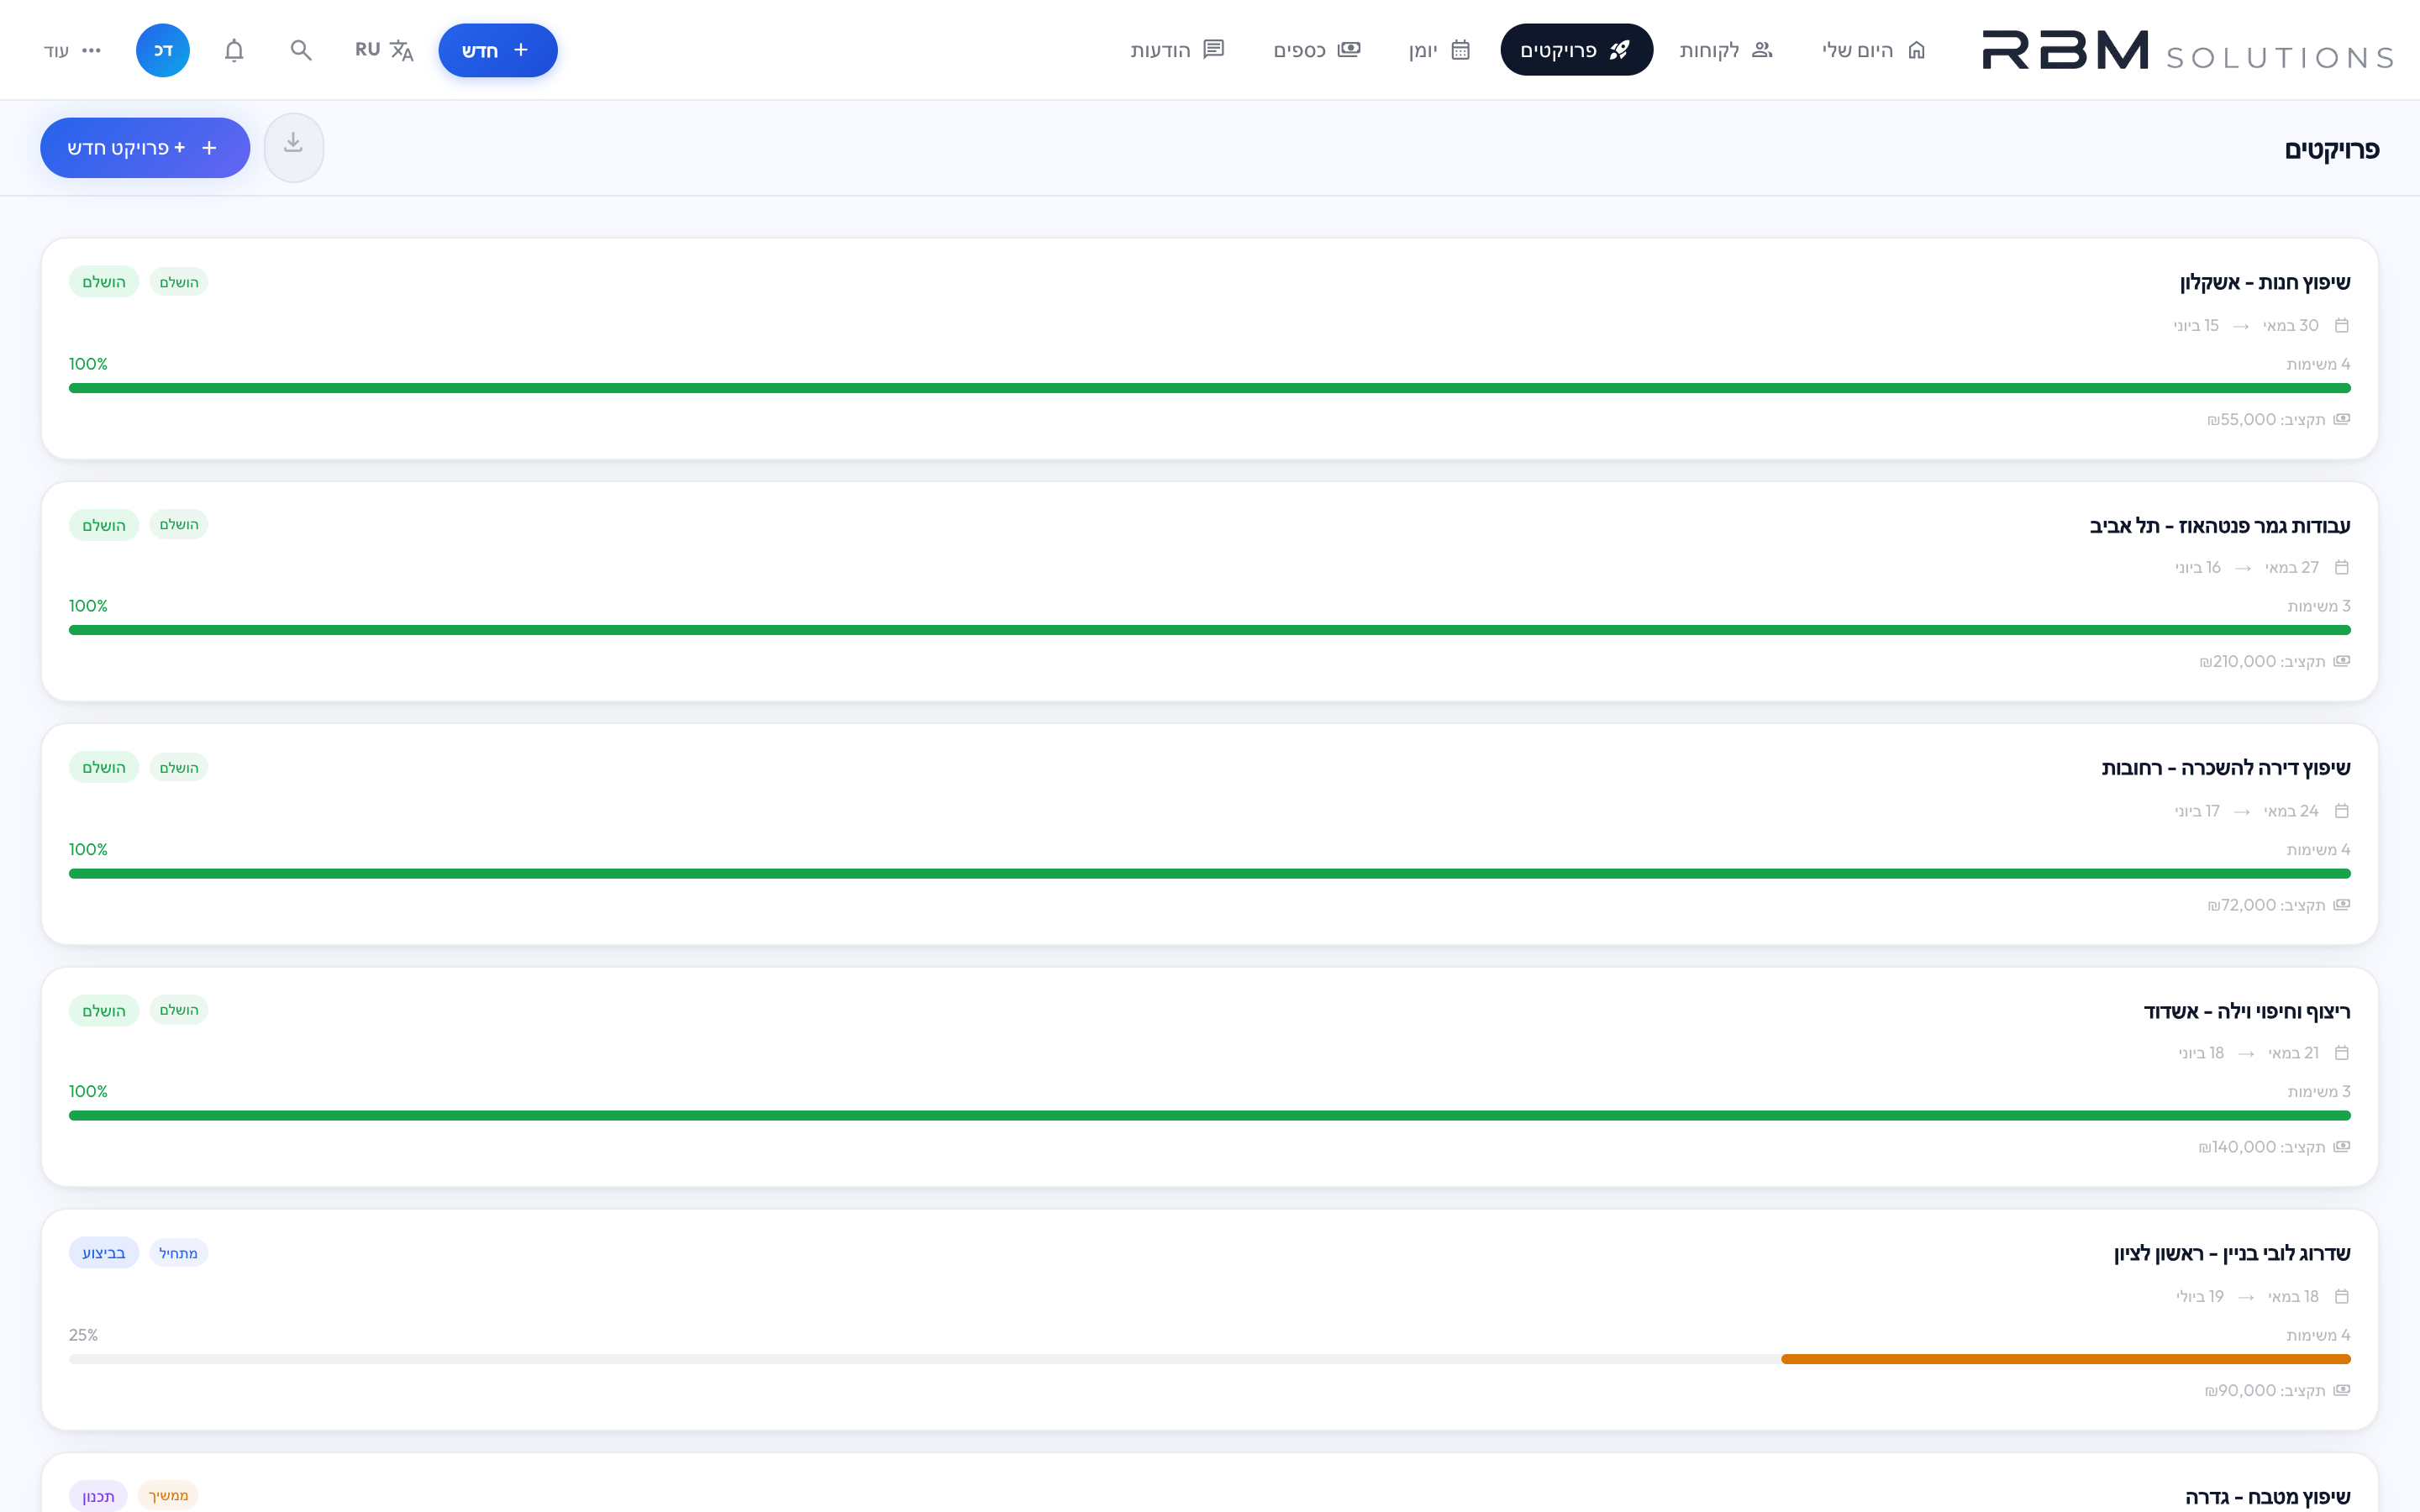The width and height of the screenshot is (2420, 1512).
Task: Open the search magnifier icon
Action: [301, 50]
